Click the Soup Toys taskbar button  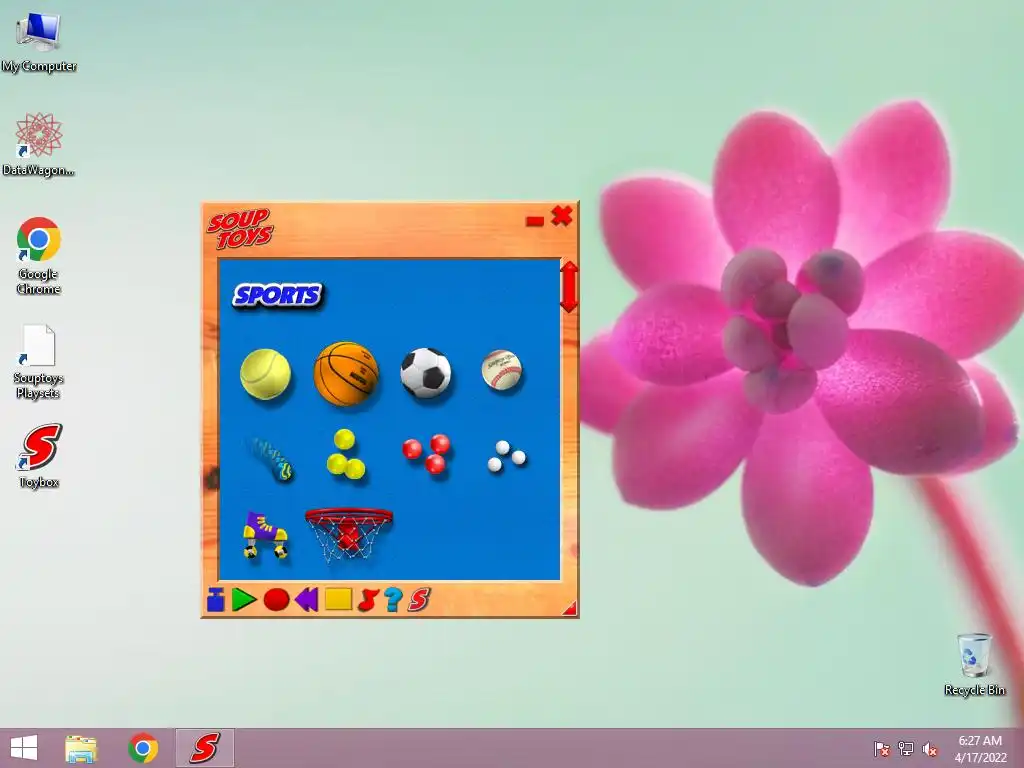(x=204, y=748)
